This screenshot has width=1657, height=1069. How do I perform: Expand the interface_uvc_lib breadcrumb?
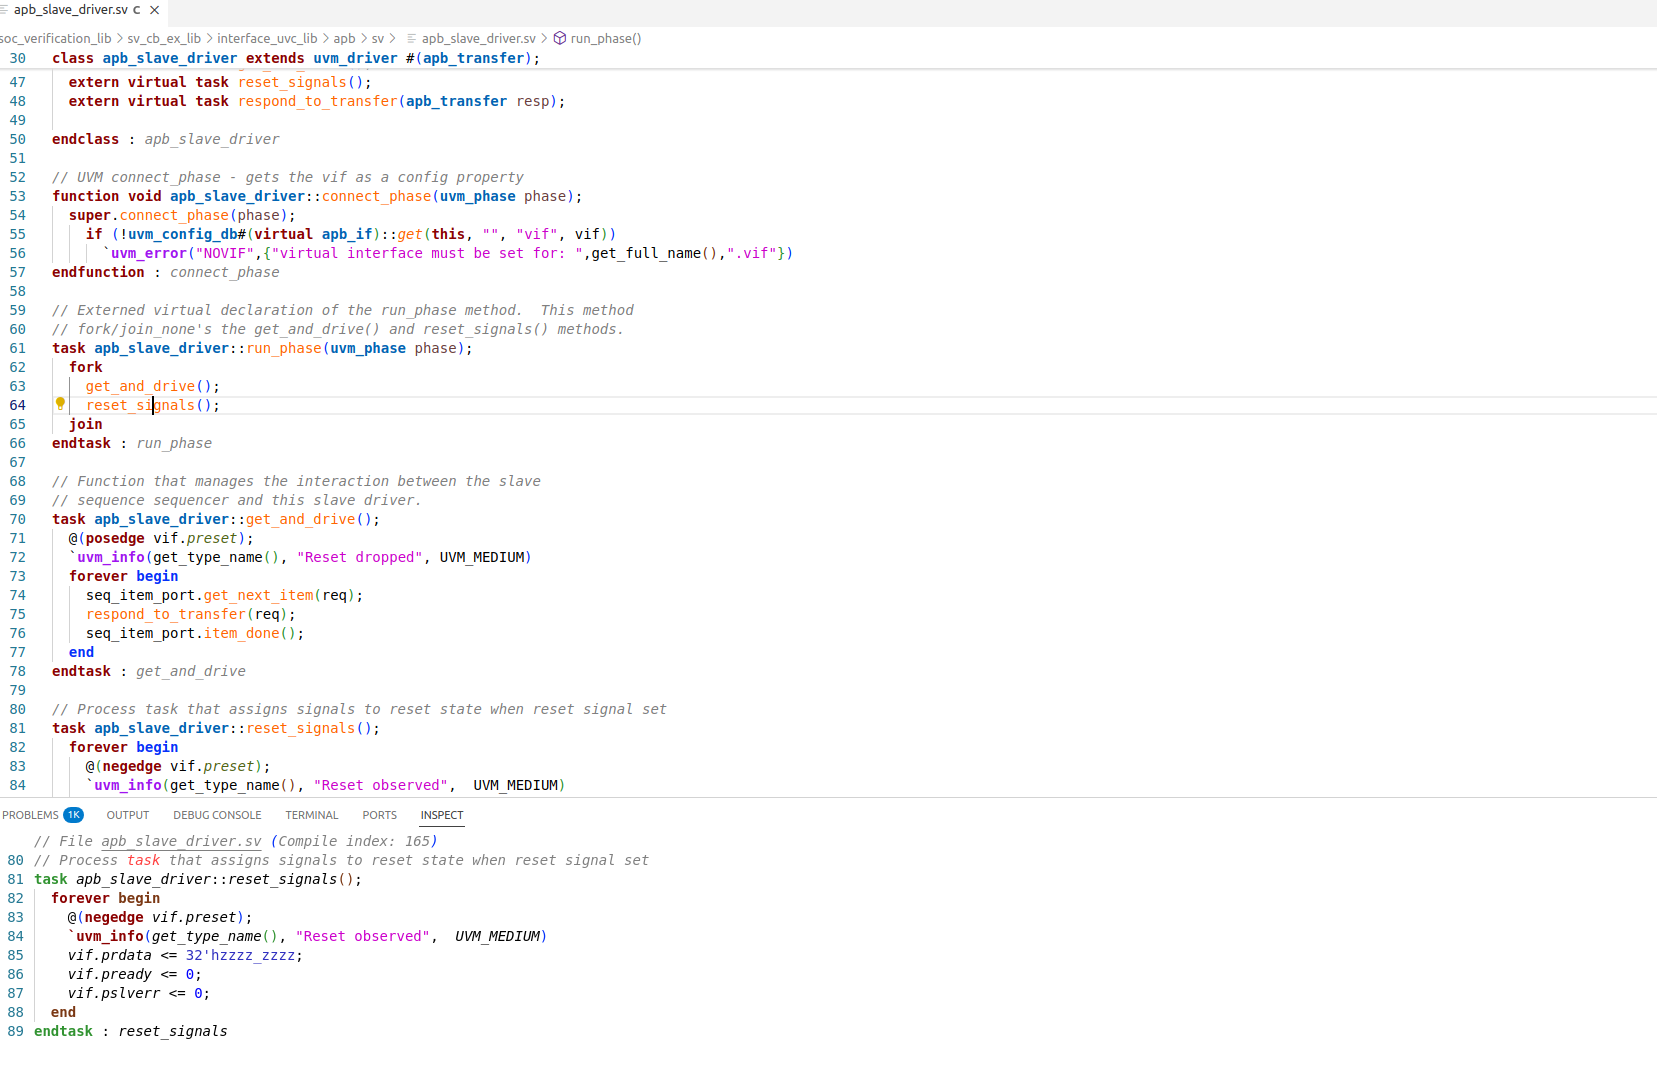coord(267,38)
